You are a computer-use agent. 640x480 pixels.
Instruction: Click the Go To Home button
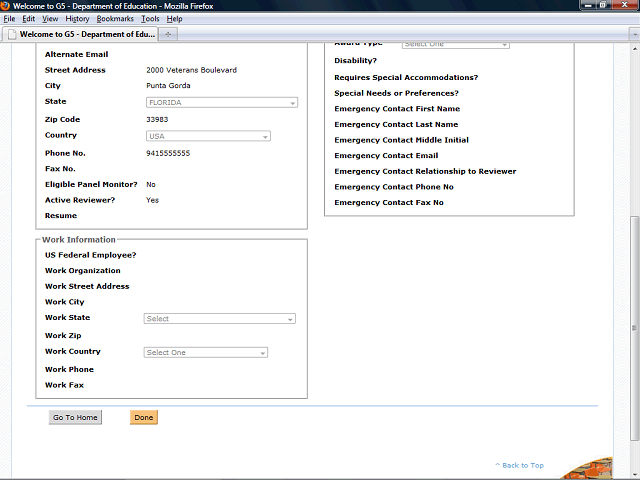(x=75, y=418)
